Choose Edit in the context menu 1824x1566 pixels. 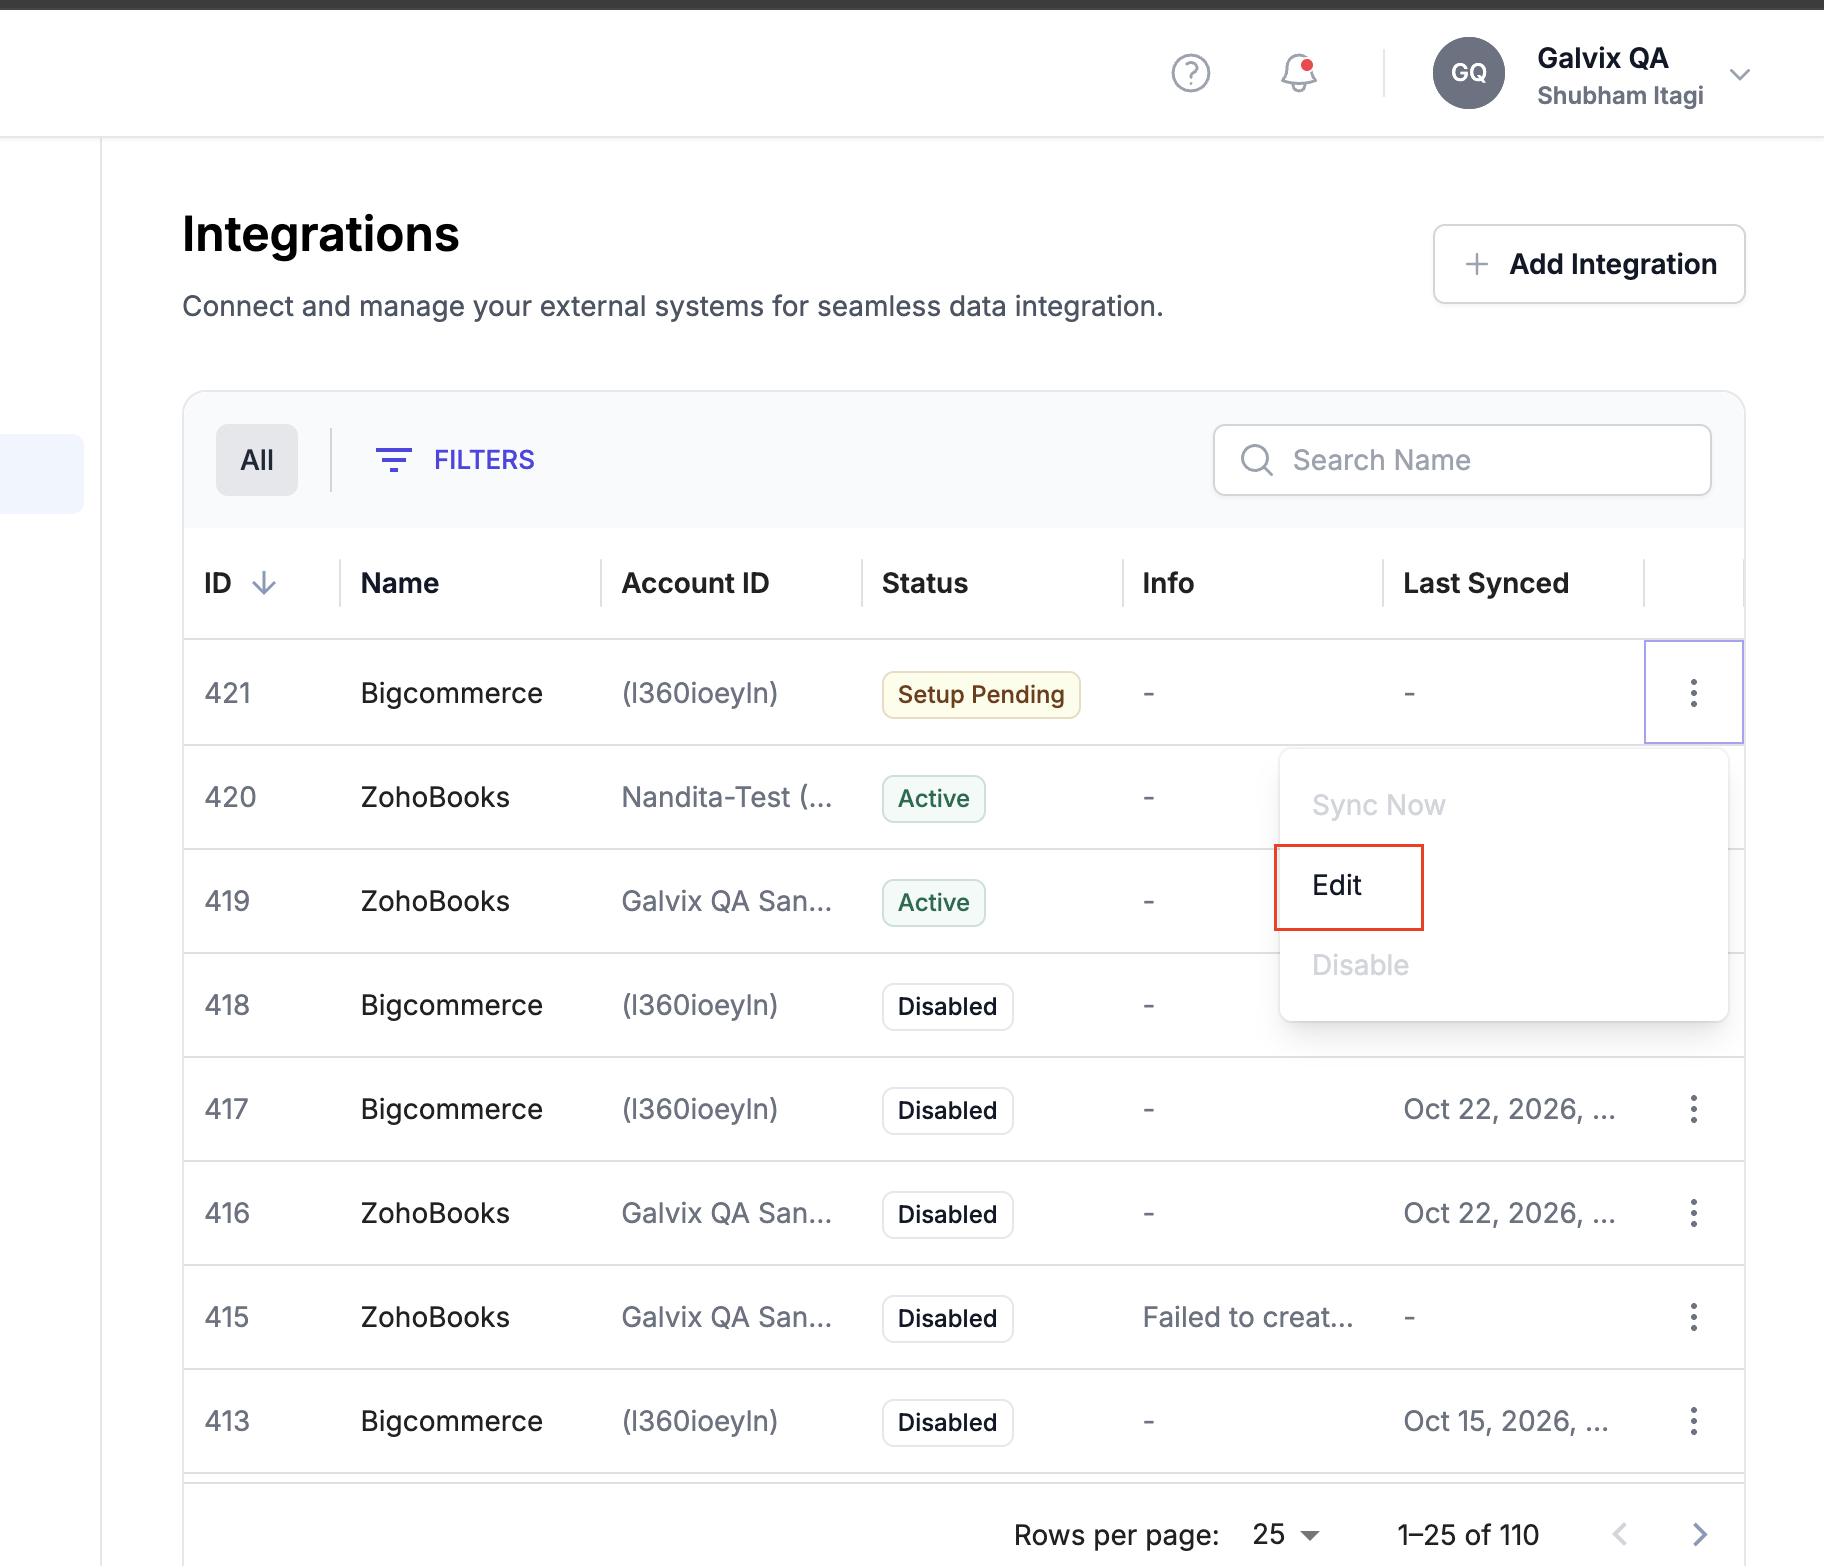[x=1337, y=885]
